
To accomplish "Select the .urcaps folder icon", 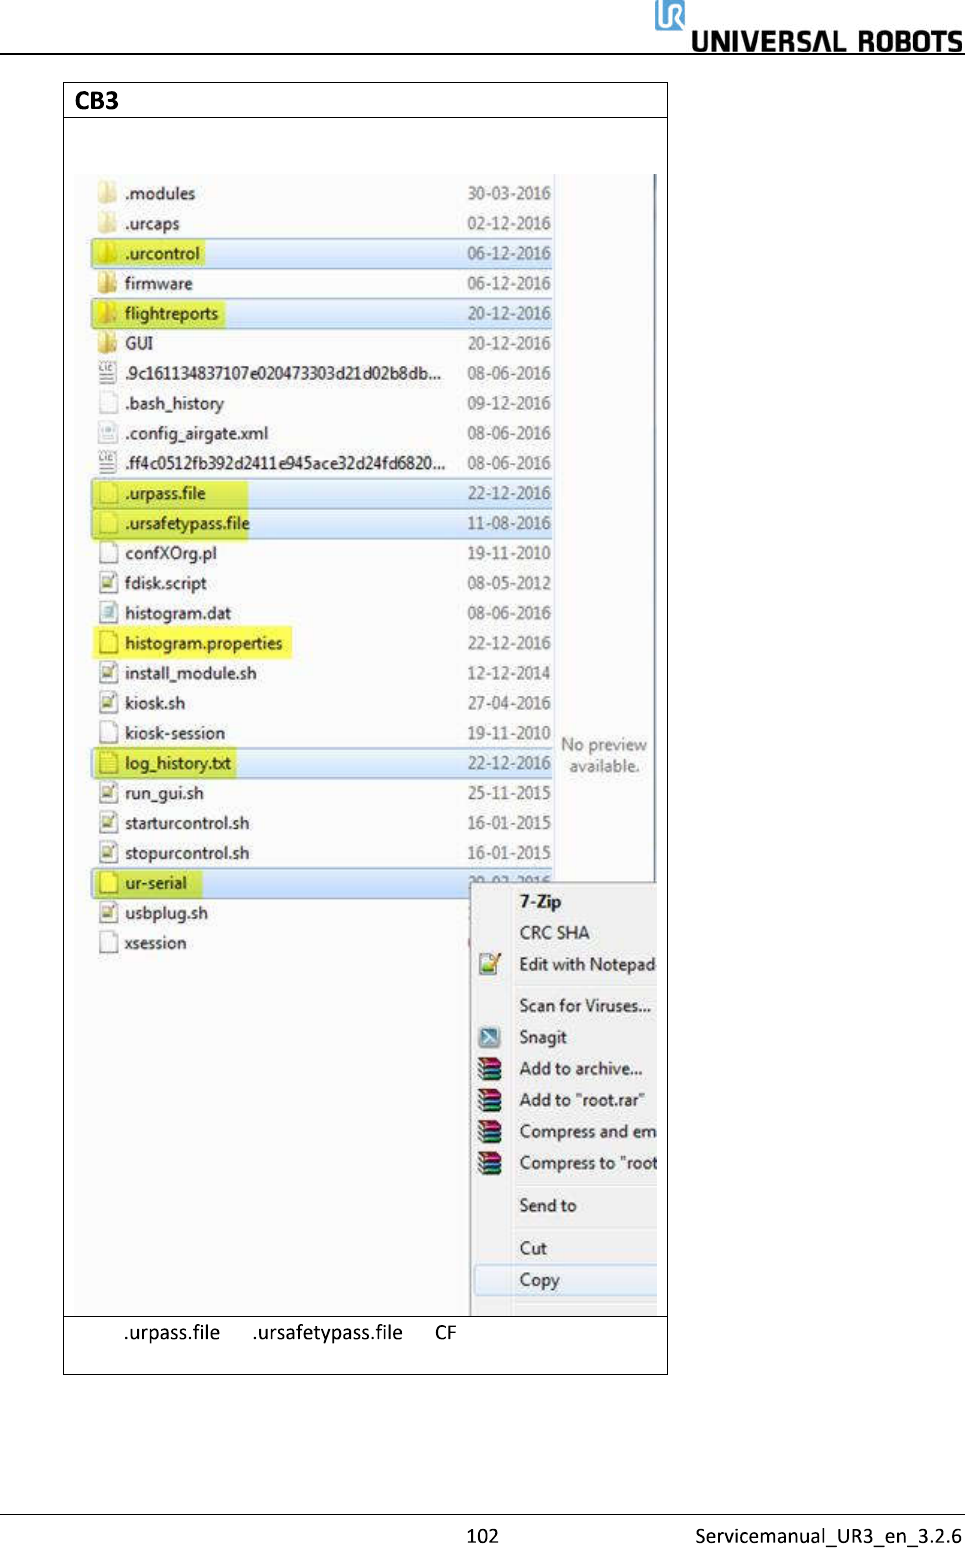I will 107,223.
